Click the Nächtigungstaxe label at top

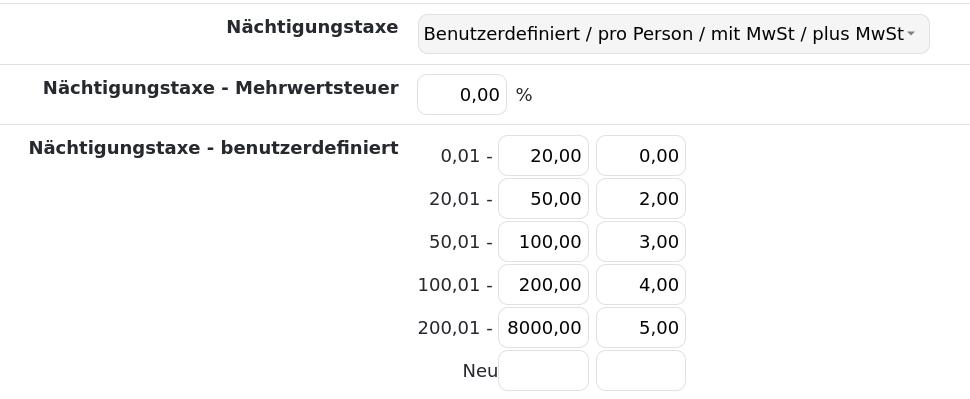point(312,28)
